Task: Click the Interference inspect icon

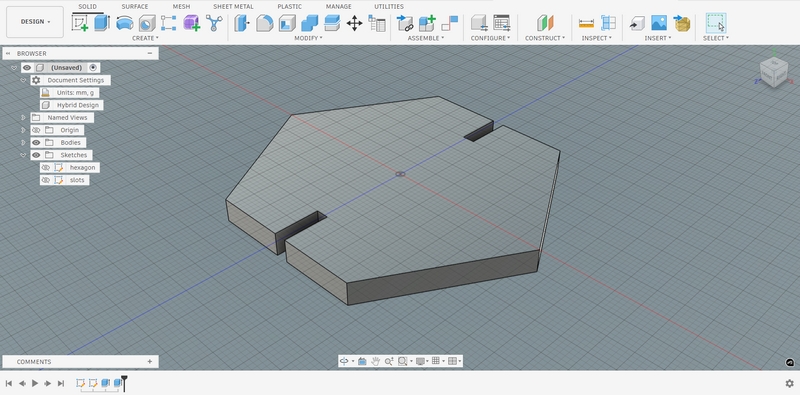Action: coord(608,23)
